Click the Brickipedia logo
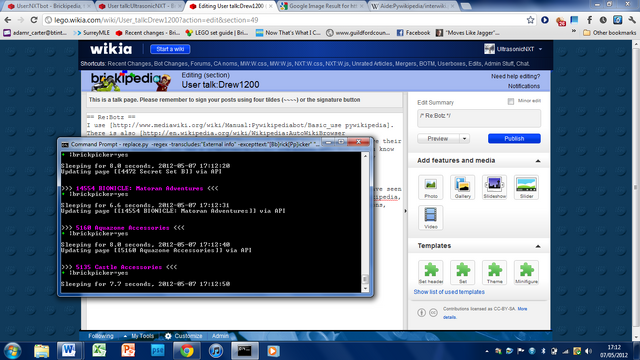This screenshot has width=640, height=360. [131, 80]
